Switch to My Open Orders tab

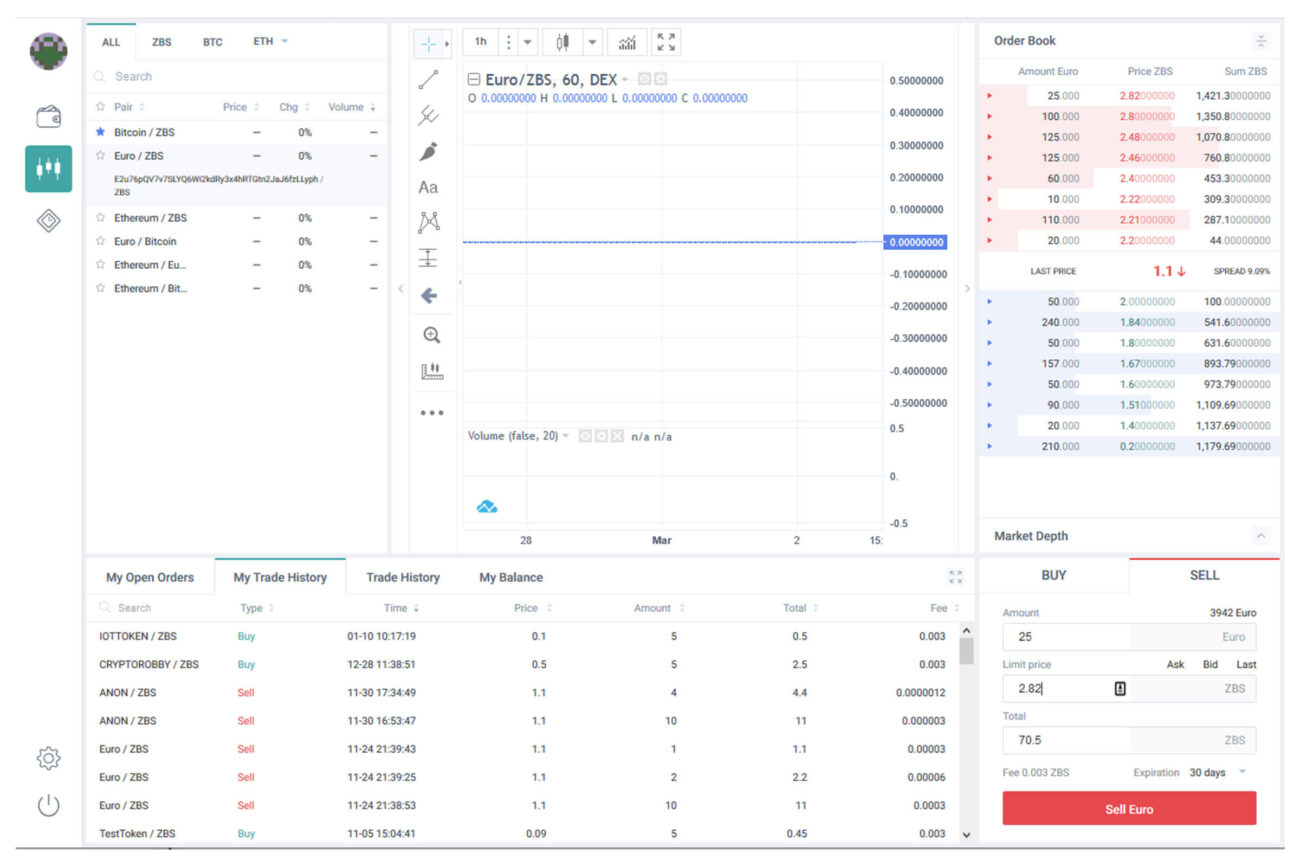pos(150,577)
